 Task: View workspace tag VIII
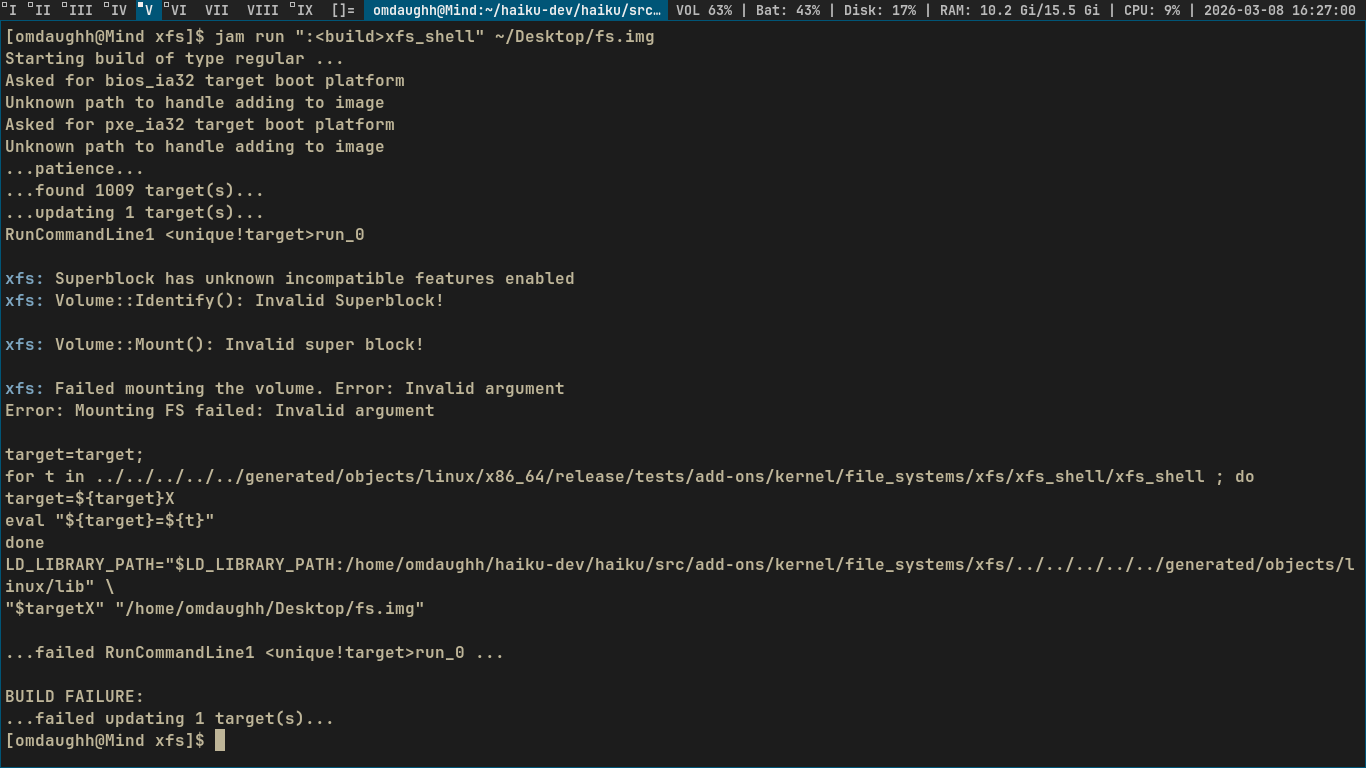pos(262,10)
